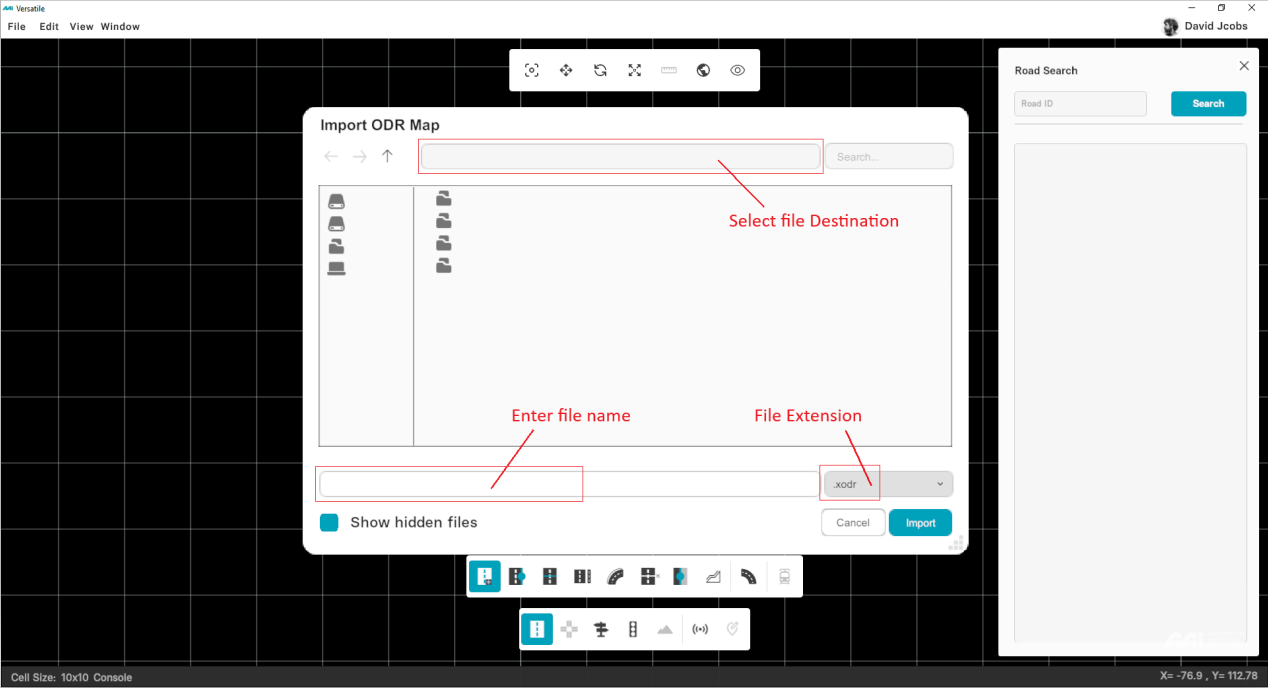Close the Road Search panel
This screenshot has width=1268, height=688.
pos(1244,66)
